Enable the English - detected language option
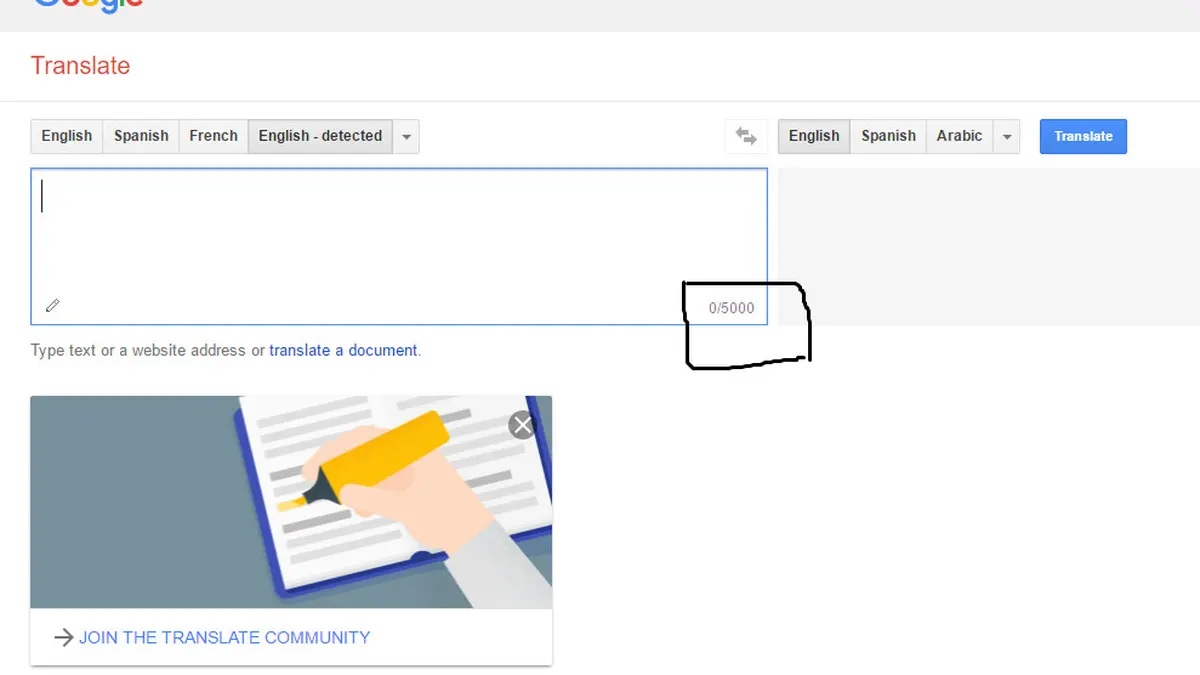This screenshot has height=675, width=1200. tap(320, 136)
